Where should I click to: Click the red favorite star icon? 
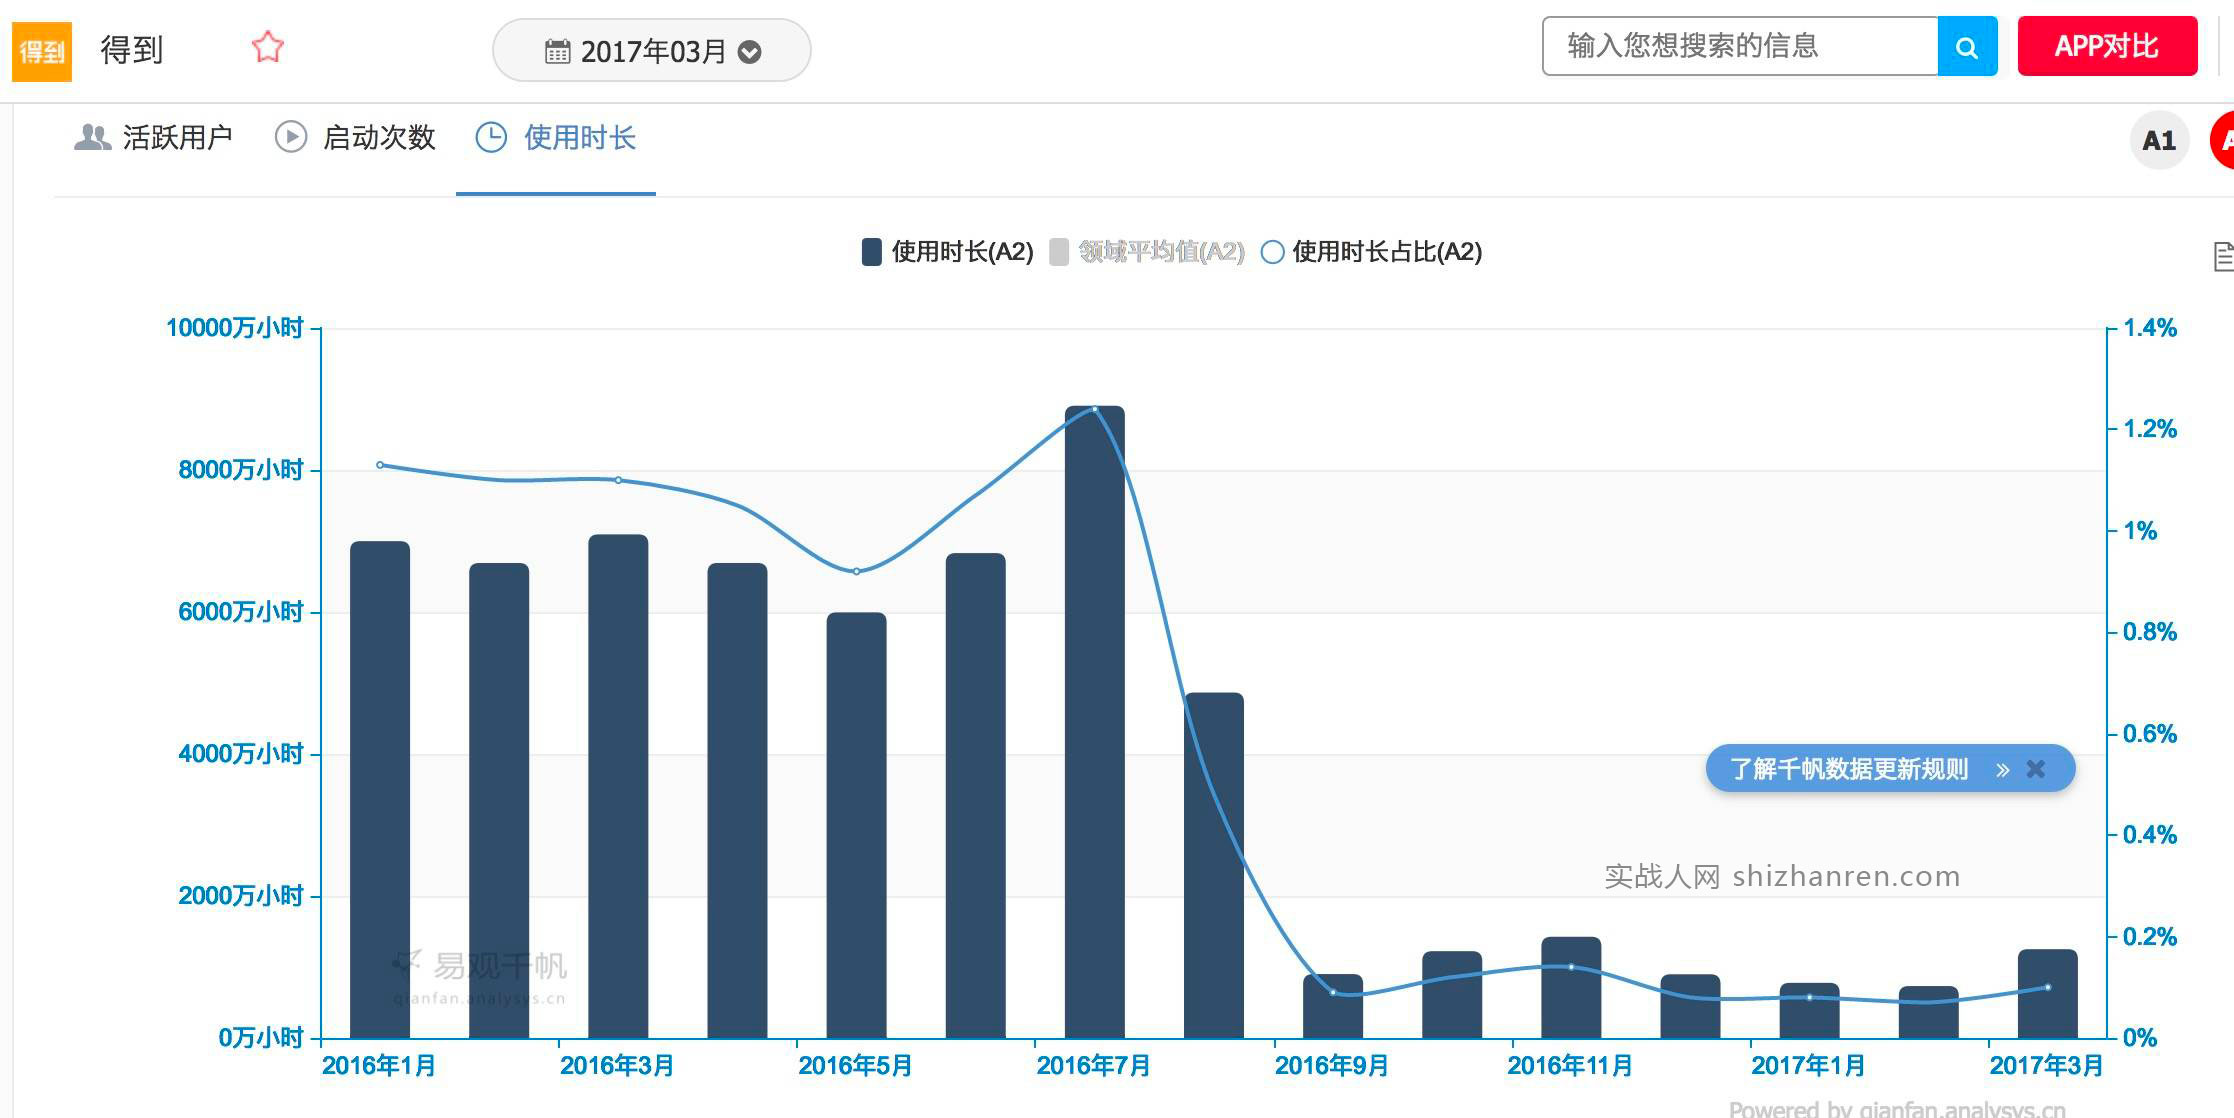(x=268, y=47)
